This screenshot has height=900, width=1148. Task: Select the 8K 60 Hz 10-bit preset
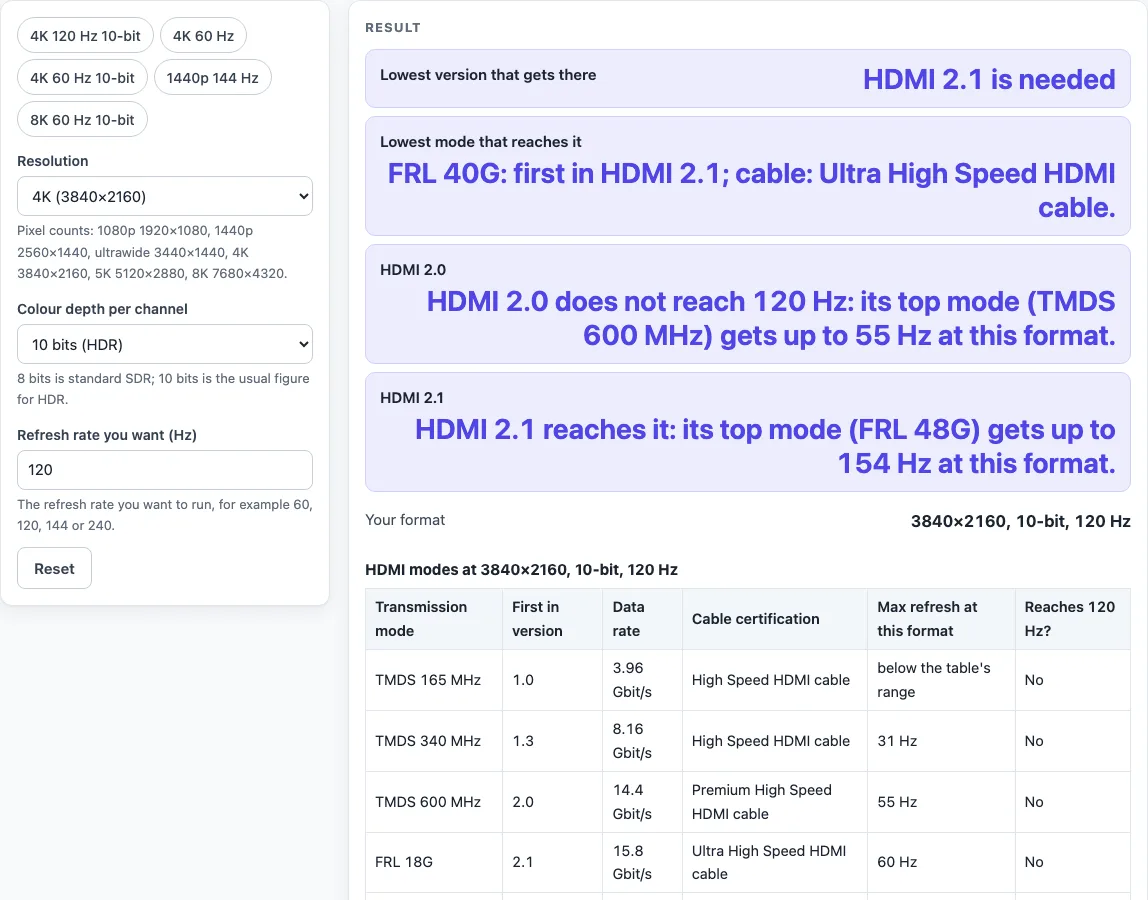[82, 119]
